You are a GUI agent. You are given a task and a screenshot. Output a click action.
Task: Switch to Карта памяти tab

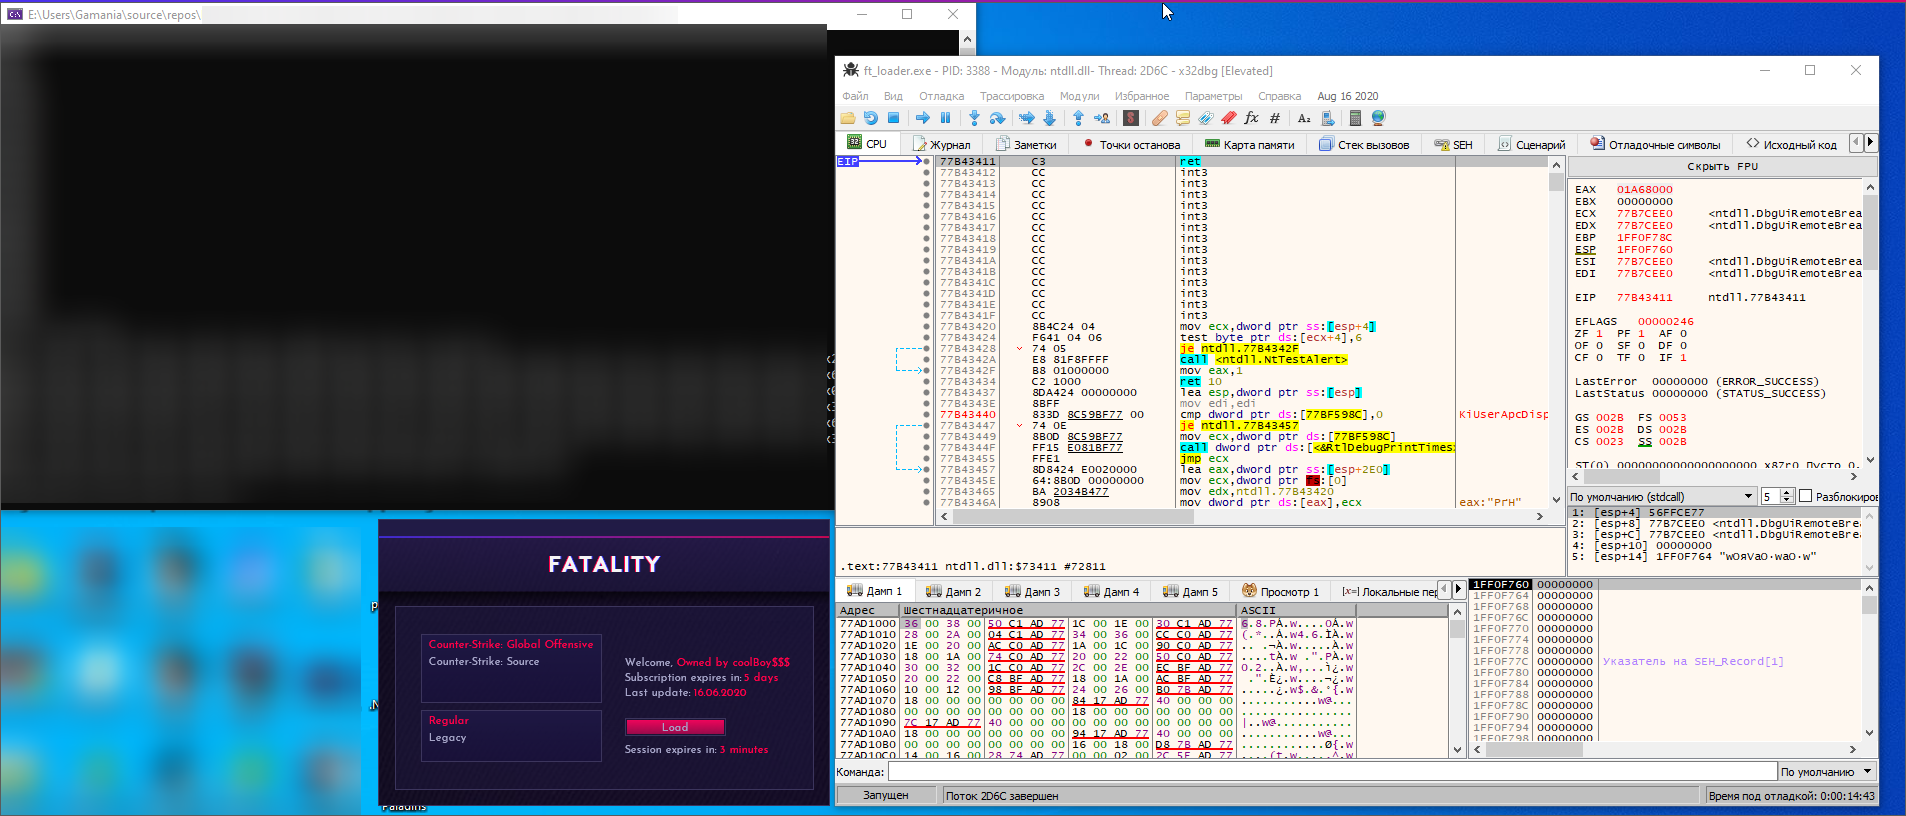point(1250,144)
